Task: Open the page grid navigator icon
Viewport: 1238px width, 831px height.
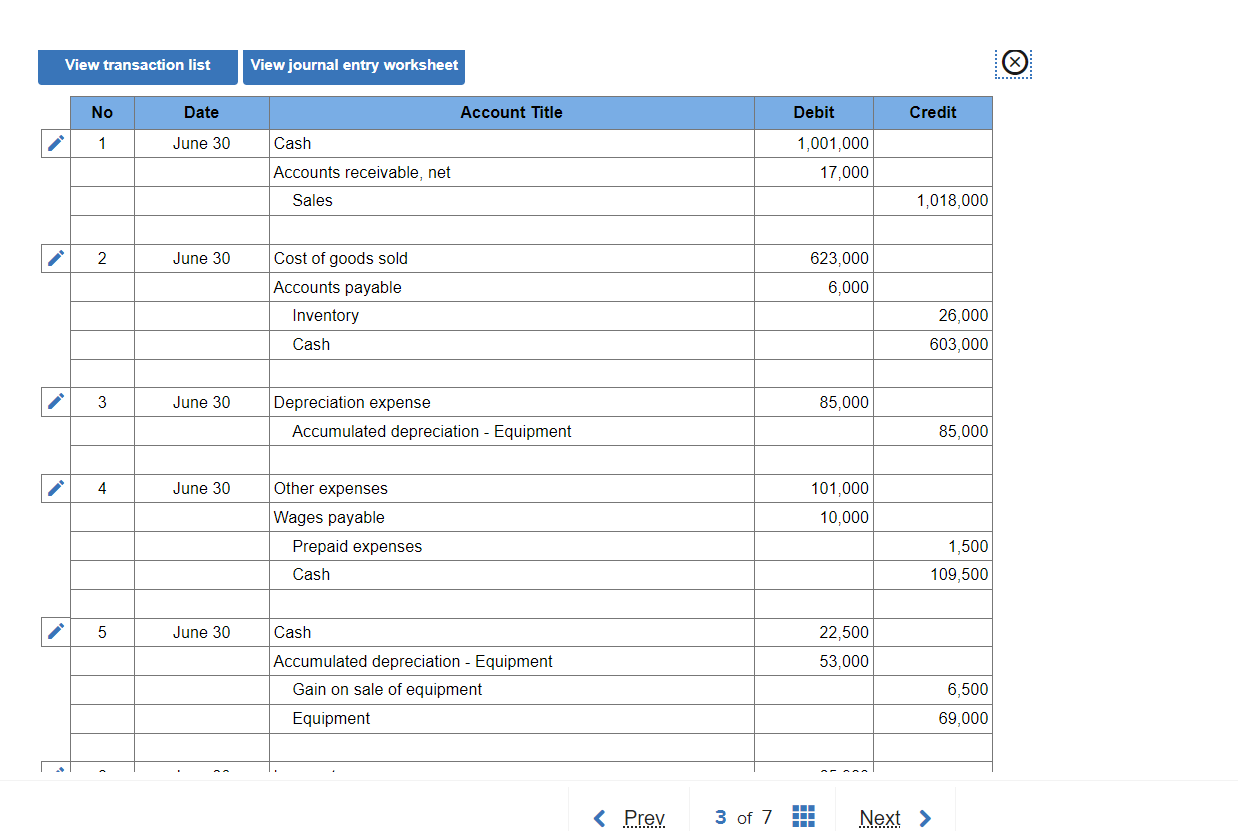Action: [803, 817]
